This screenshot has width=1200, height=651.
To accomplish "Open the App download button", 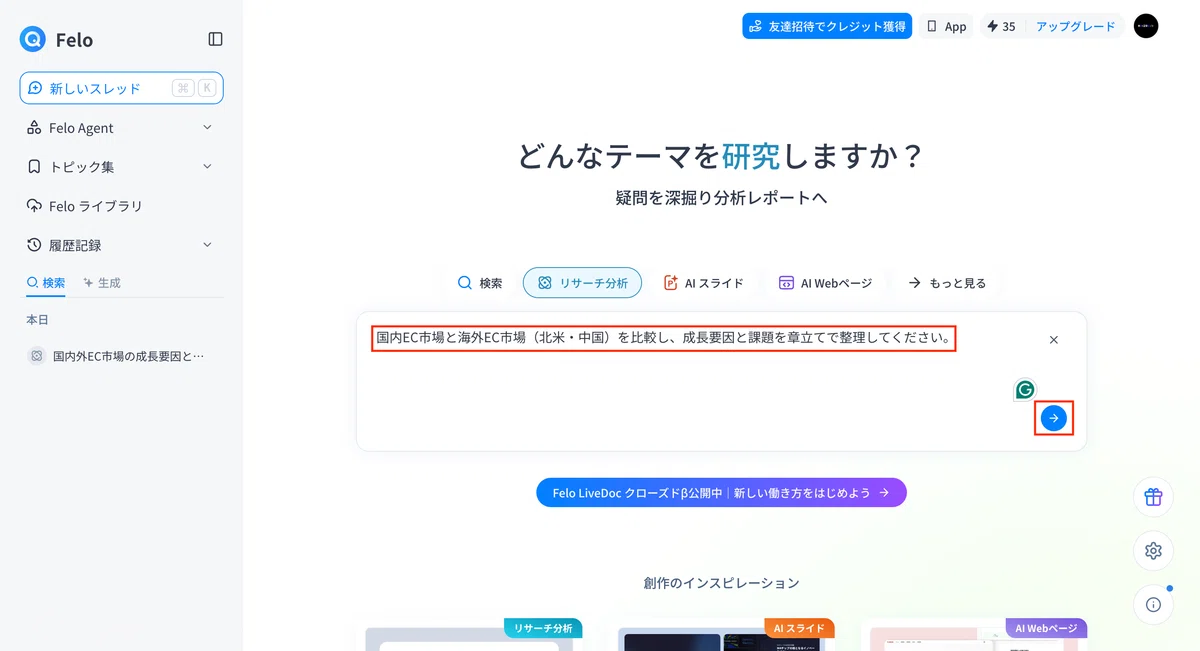I will (x=946, y=26).
